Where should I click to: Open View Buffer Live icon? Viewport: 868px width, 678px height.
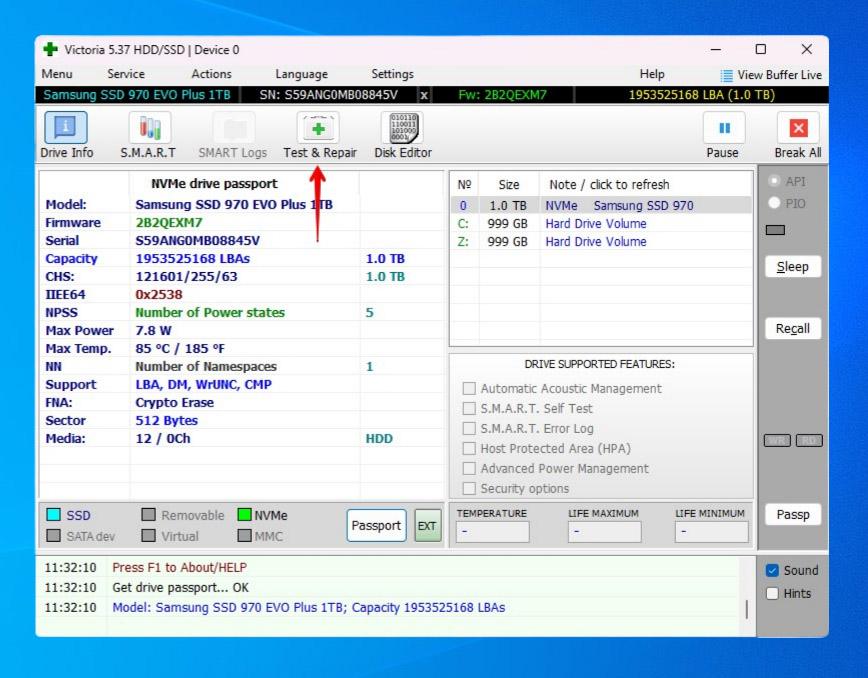coord(727,75)
